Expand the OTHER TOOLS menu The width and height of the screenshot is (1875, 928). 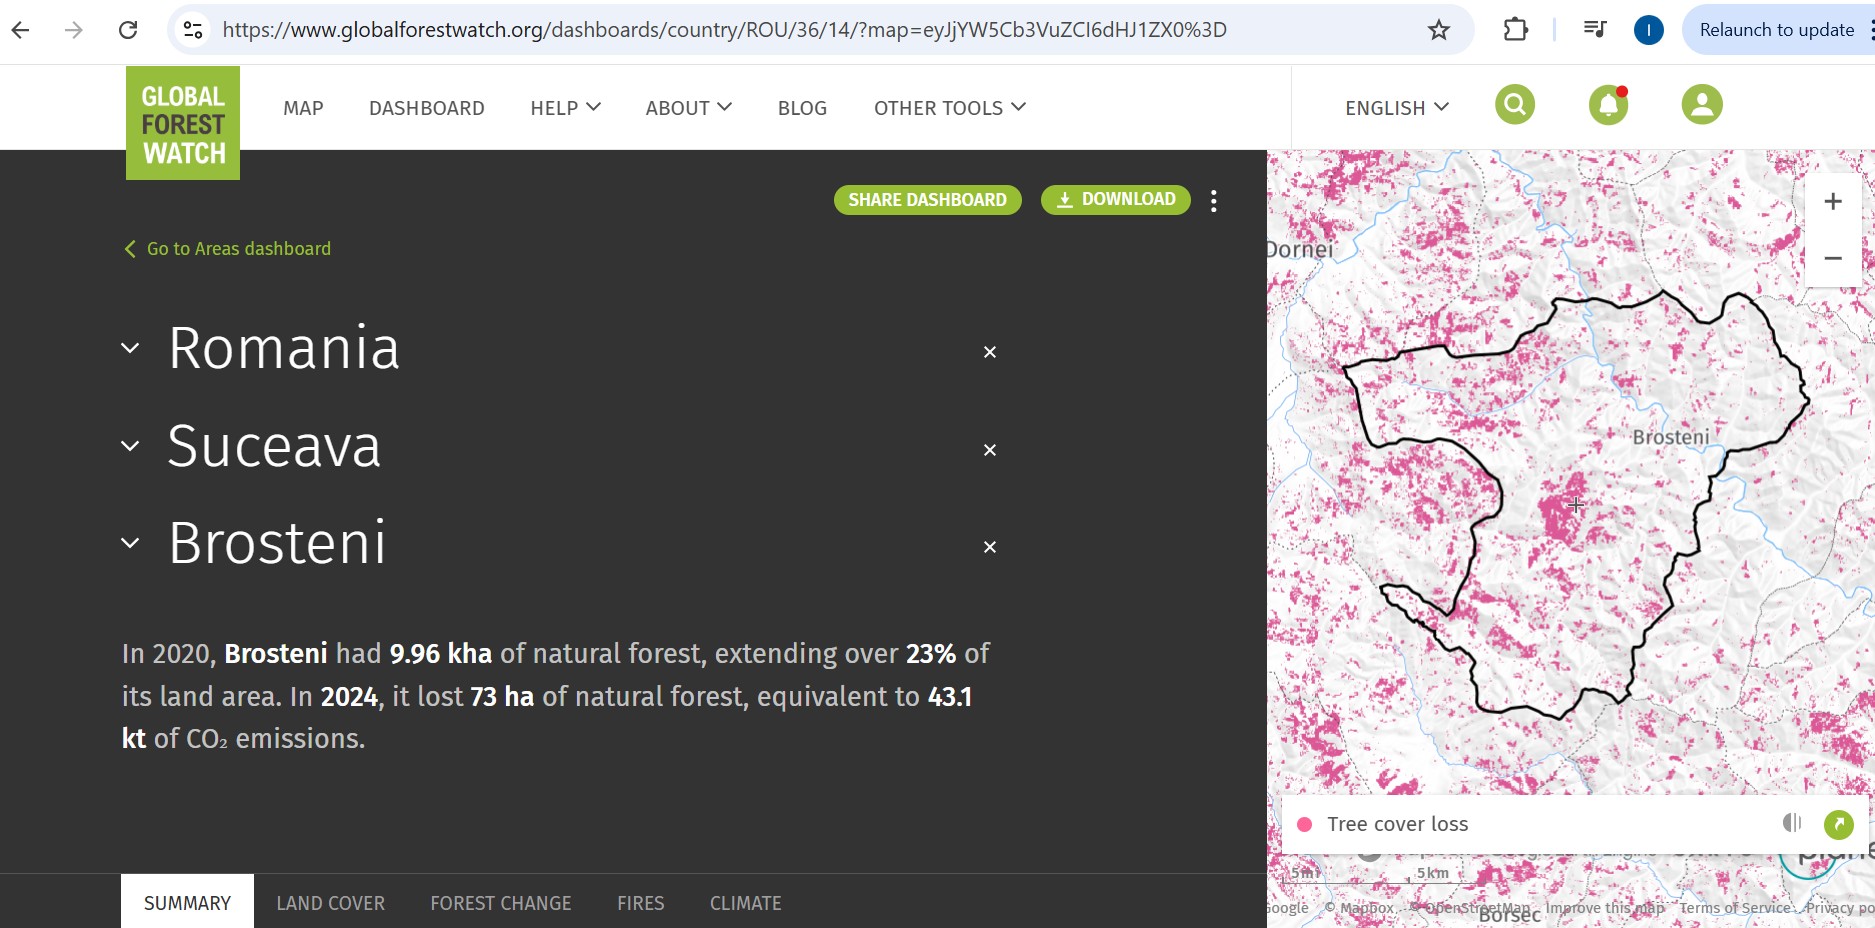(949, 108)
